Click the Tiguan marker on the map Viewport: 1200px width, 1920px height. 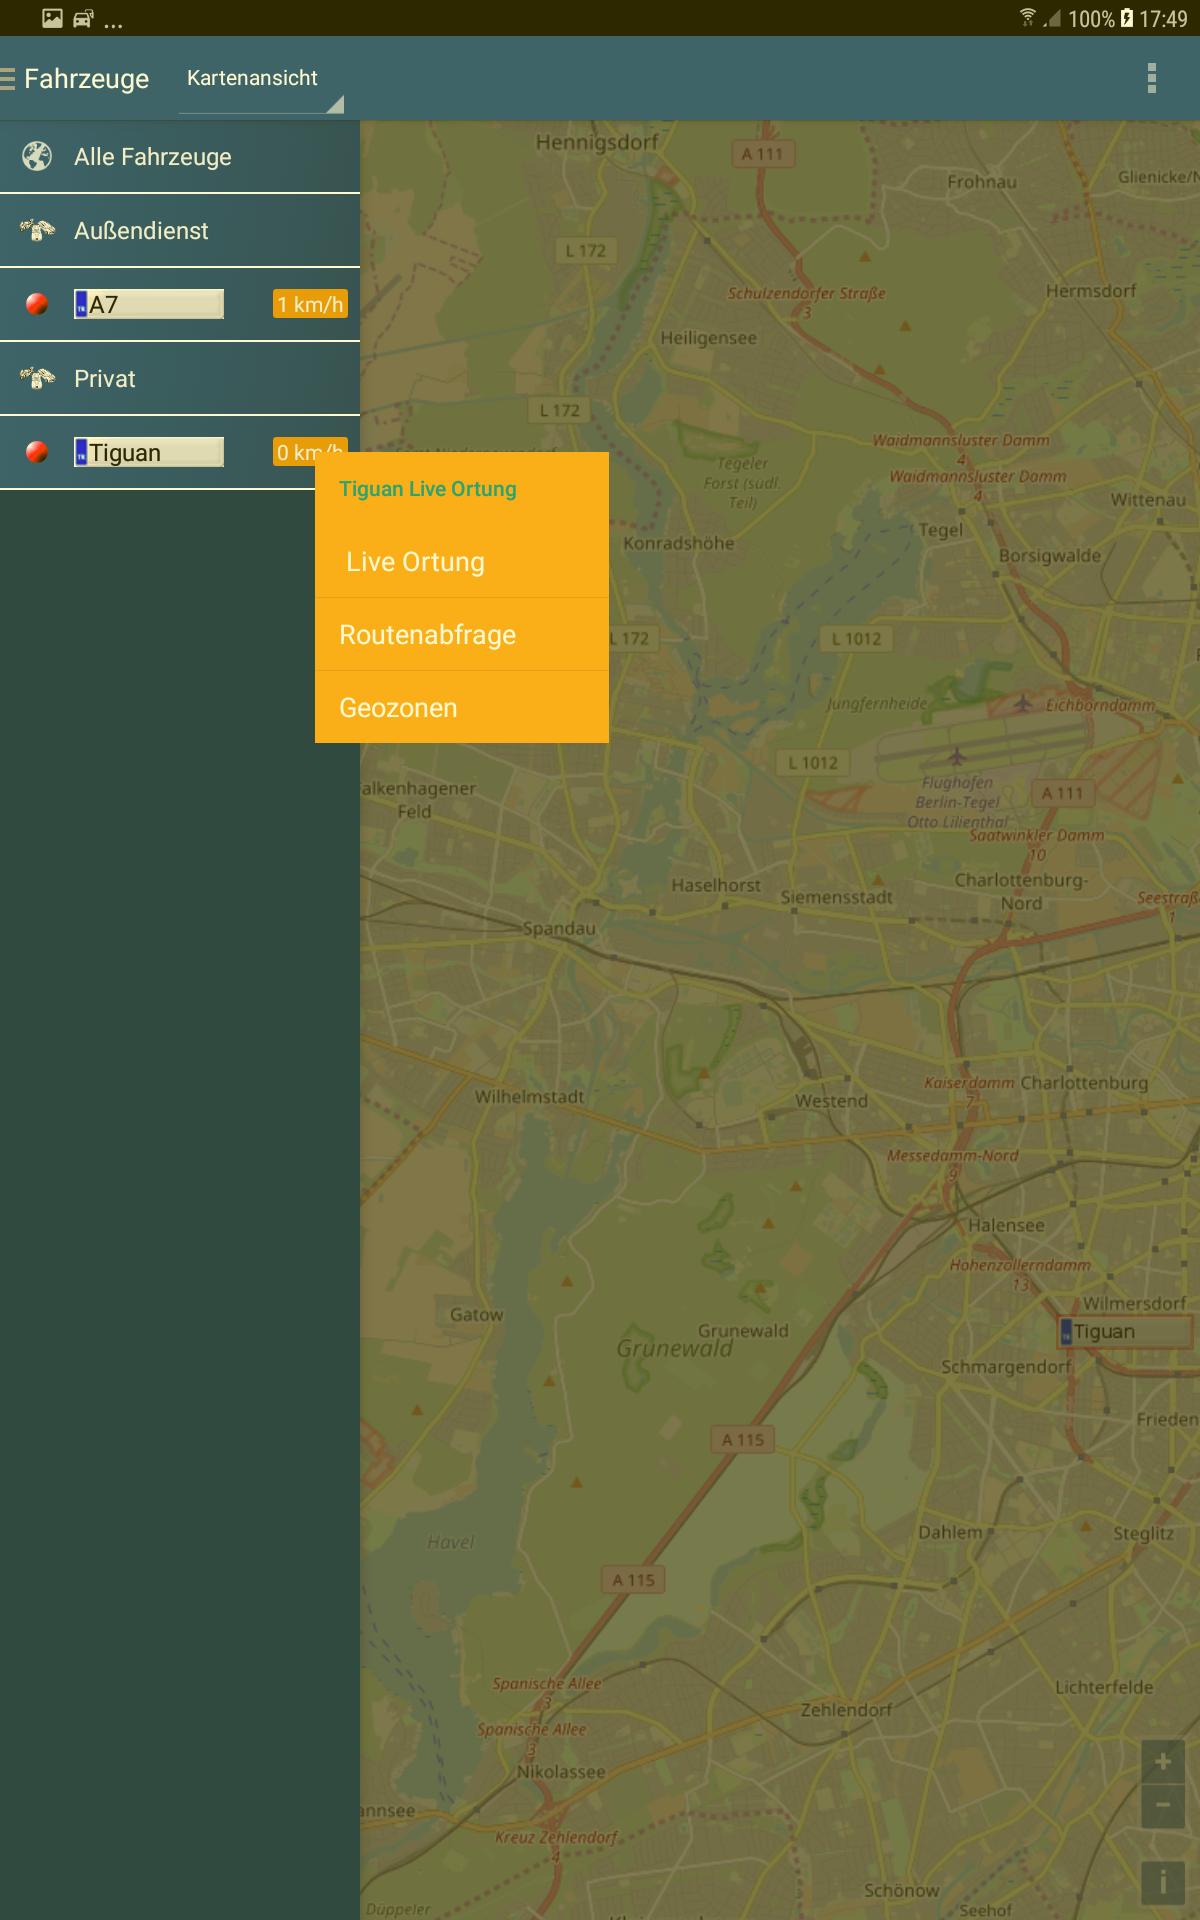pyautogui.click(x=1125, y=1332)
